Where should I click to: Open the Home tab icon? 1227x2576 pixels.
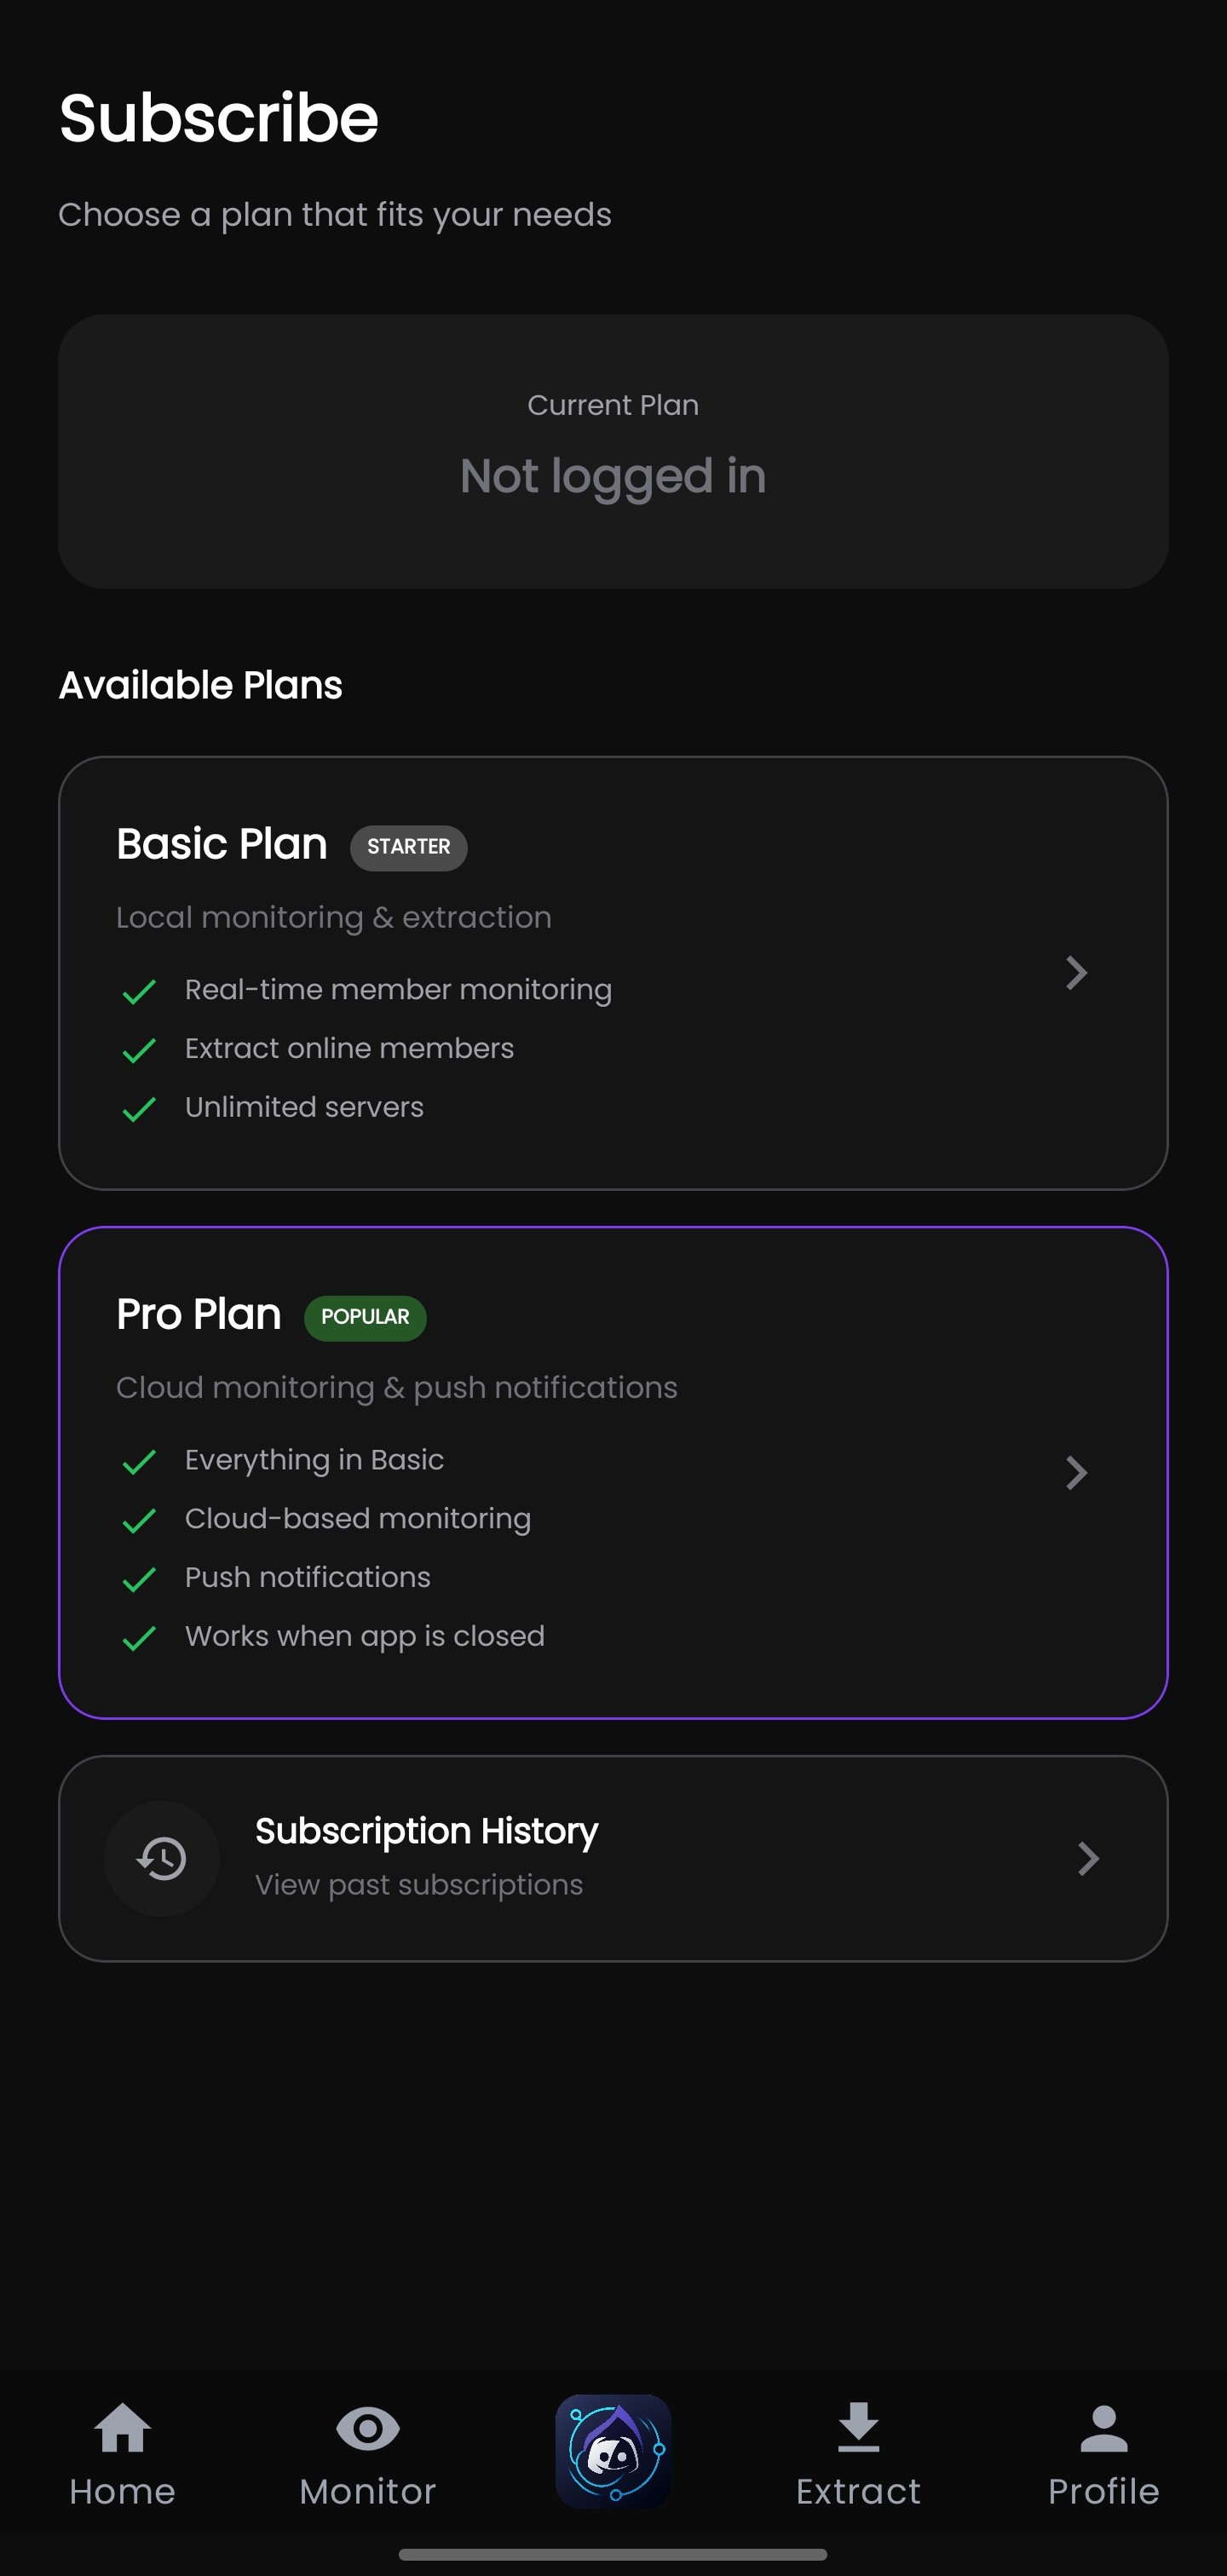pos(122,2434)
